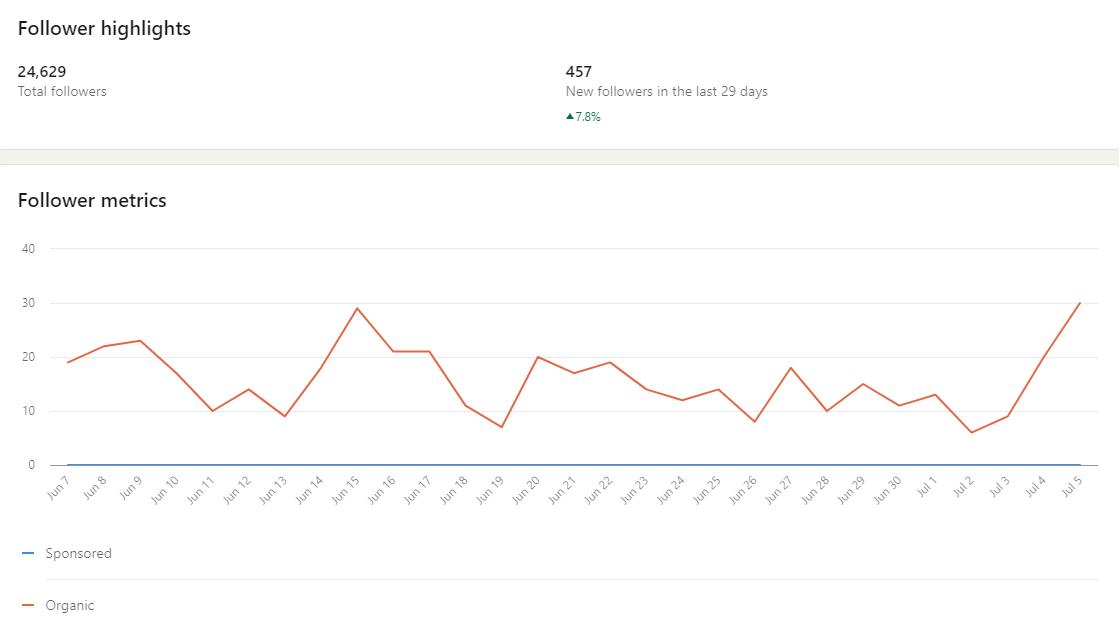
Task: Click the orange Organic legend marker
Action: [28, 605]
